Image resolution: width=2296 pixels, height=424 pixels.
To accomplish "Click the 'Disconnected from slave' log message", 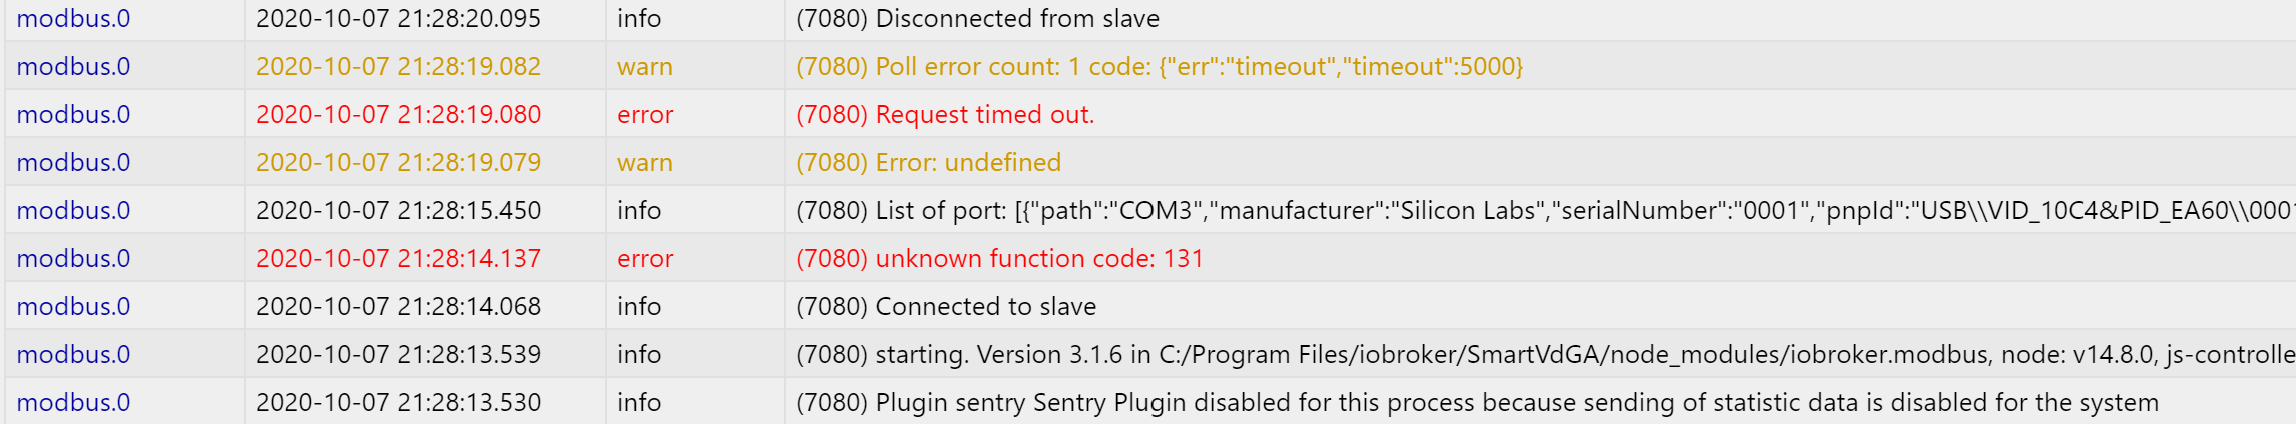I will click(x=977, y=19).
